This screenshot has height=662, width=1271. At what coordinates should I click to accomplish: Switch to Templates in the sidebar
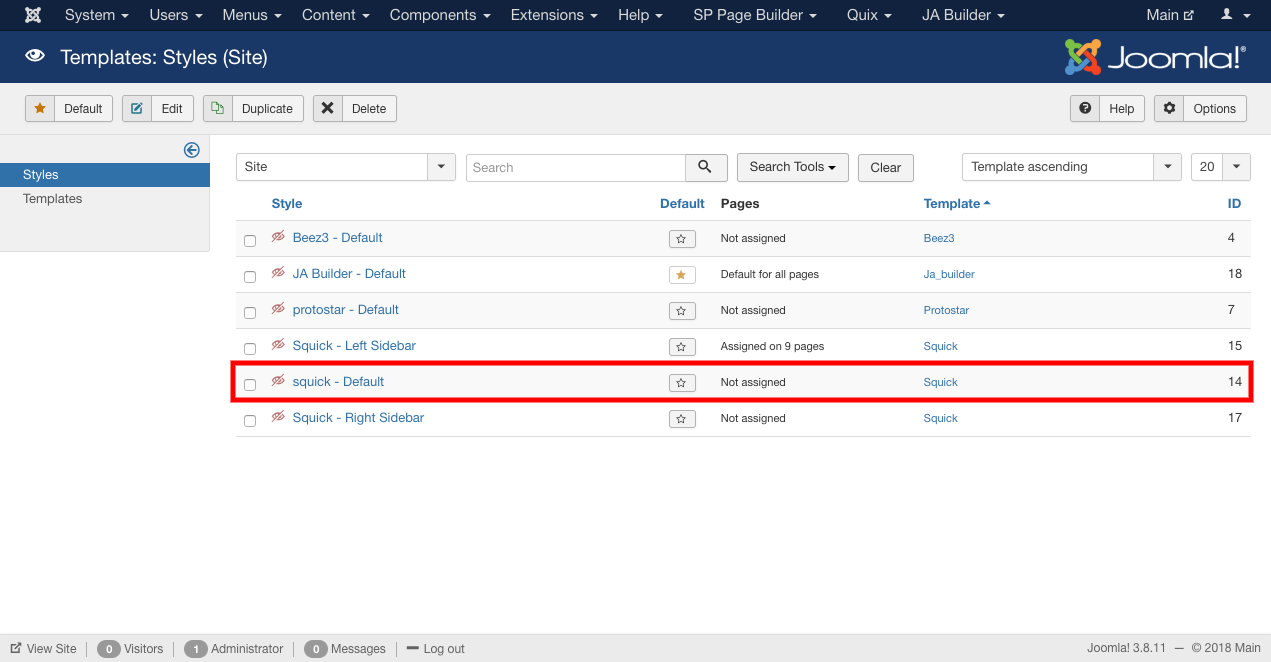click(53, 199)
